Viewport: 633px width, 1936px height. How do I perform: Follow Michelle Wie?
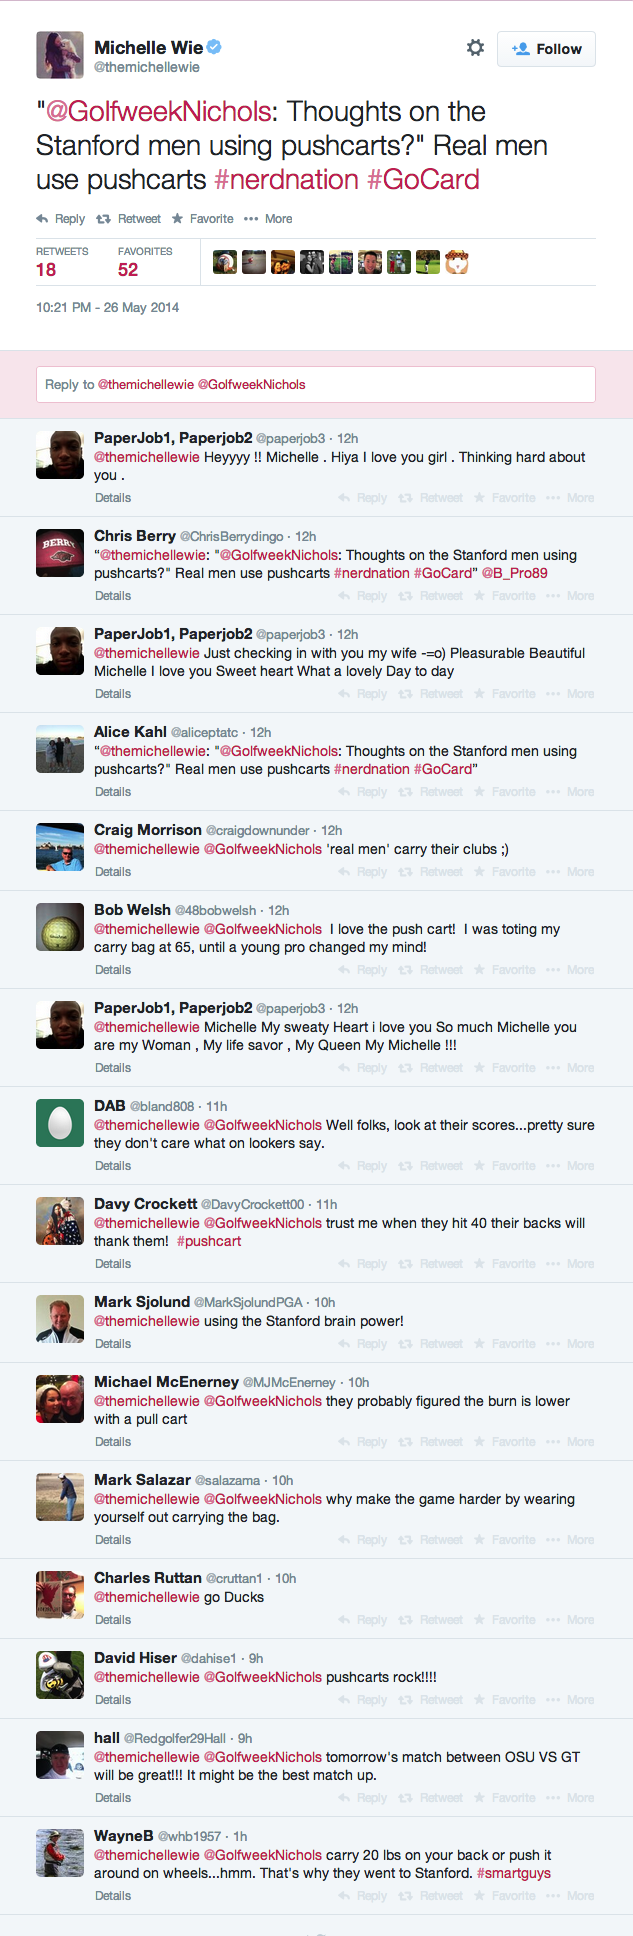[x=546, y=49]
